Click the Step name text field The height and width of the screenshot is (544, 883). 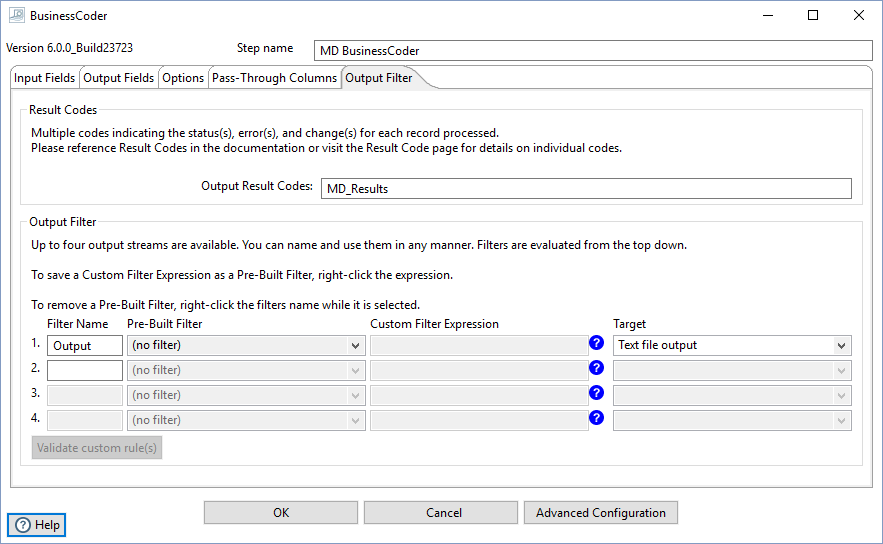coord(593,51)
